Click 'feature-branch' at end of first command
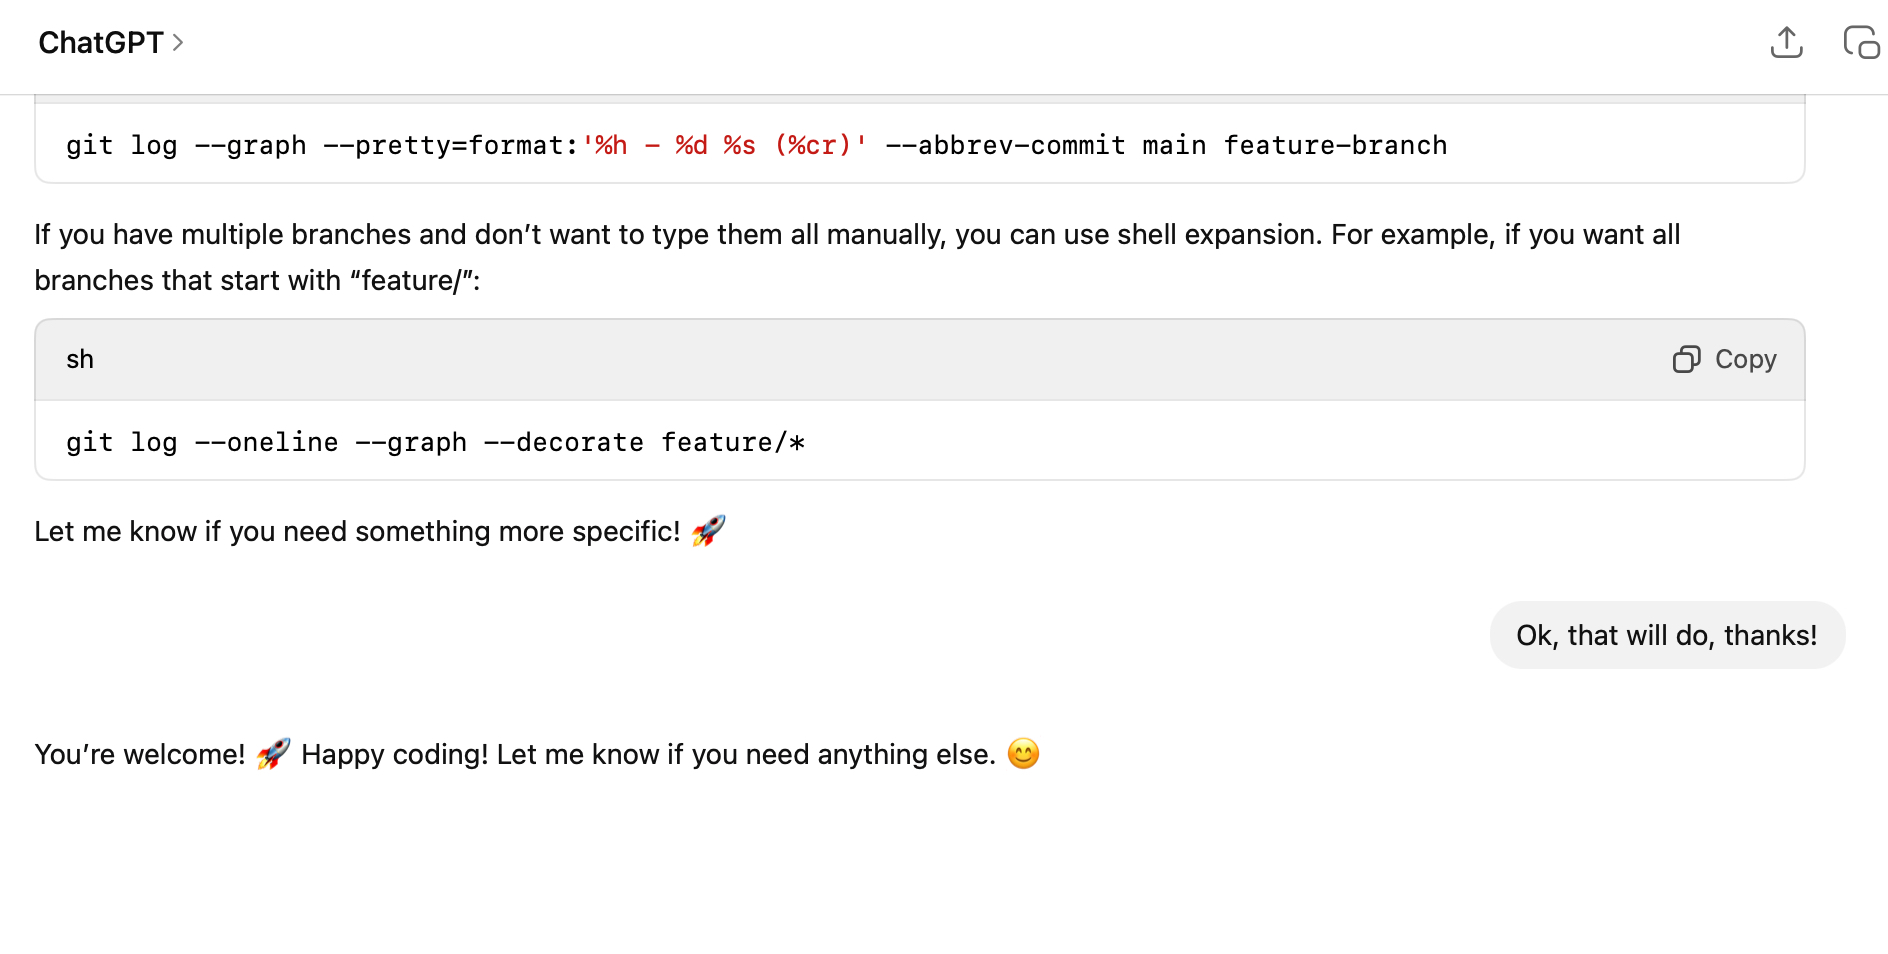Viewport: 1888px width, 954px height. [1335, 146]
